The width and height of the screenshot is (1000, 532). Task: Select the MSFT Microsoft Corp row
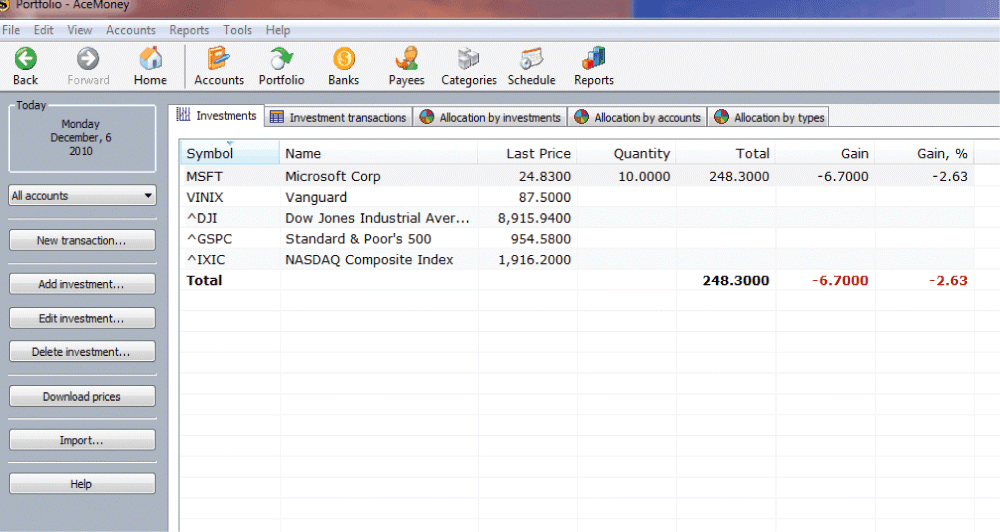point(332,177)
